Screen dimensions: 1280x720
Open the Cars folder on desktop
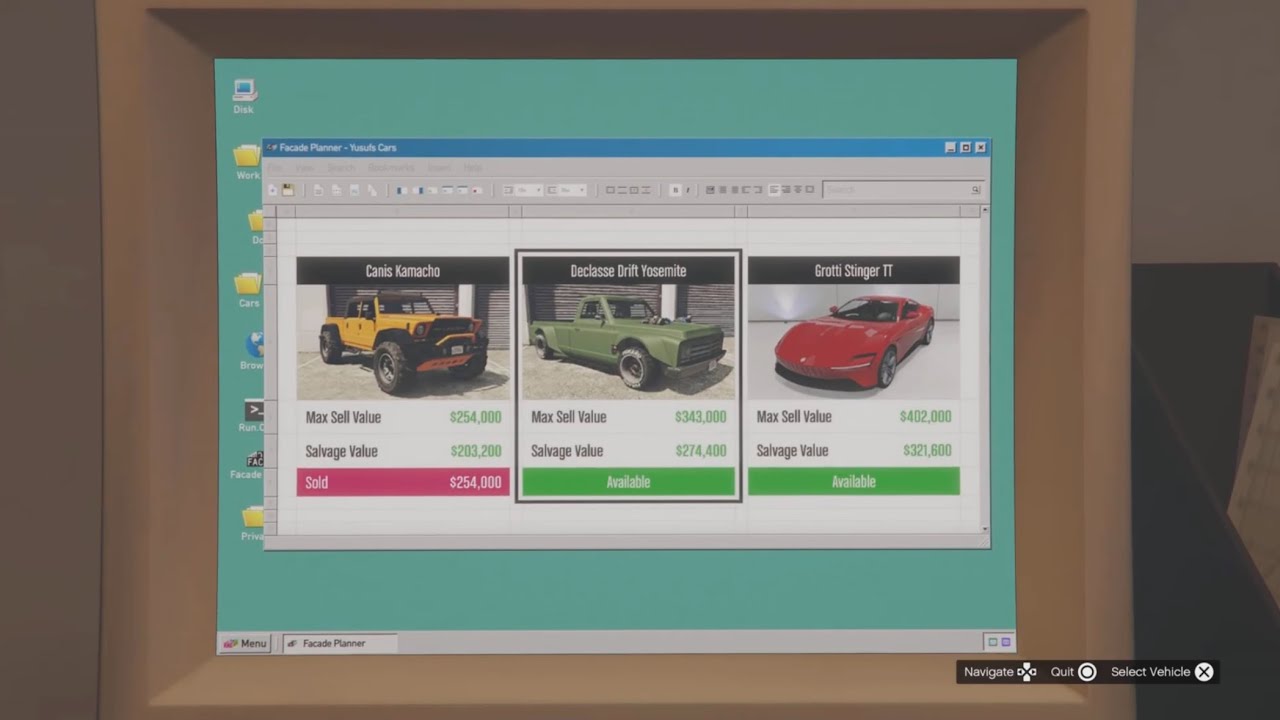pos(249,290)
